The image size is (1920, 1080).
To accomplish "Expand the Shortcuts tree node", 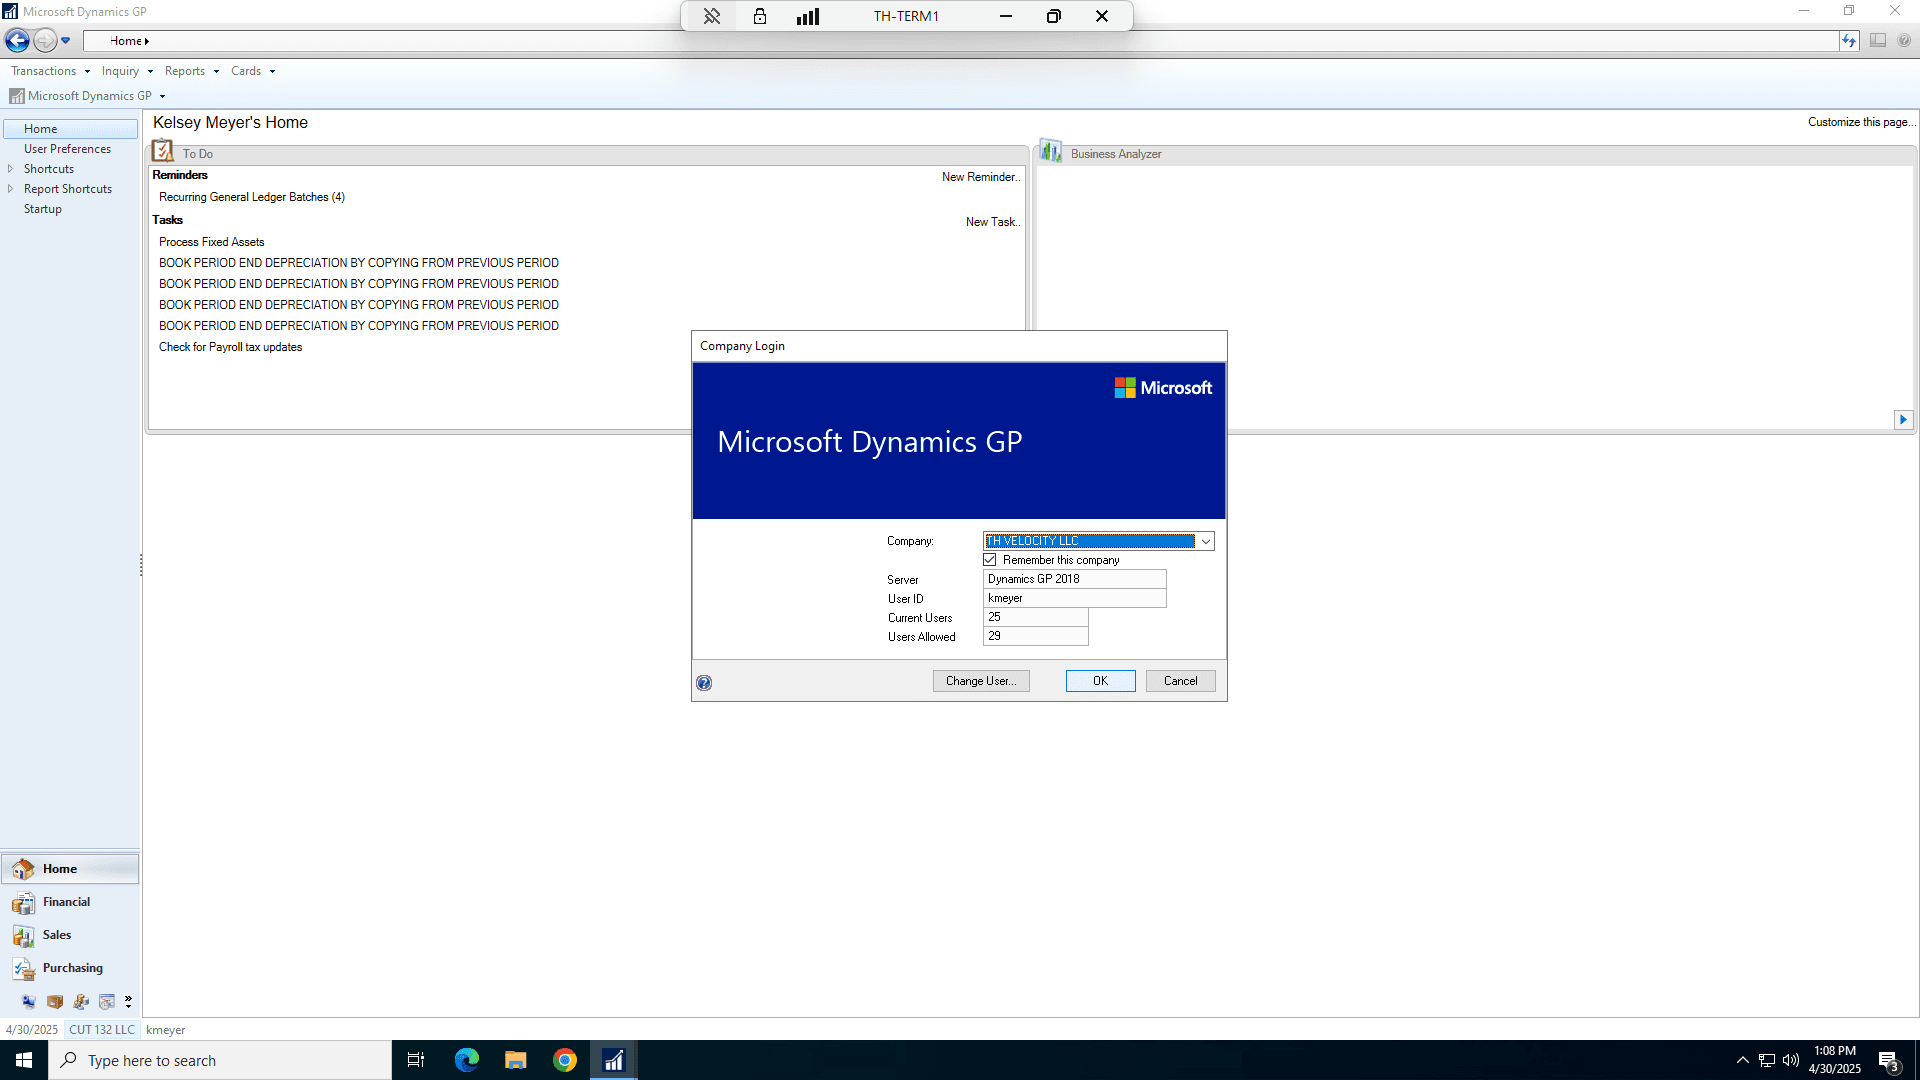I will pos(10,169).
